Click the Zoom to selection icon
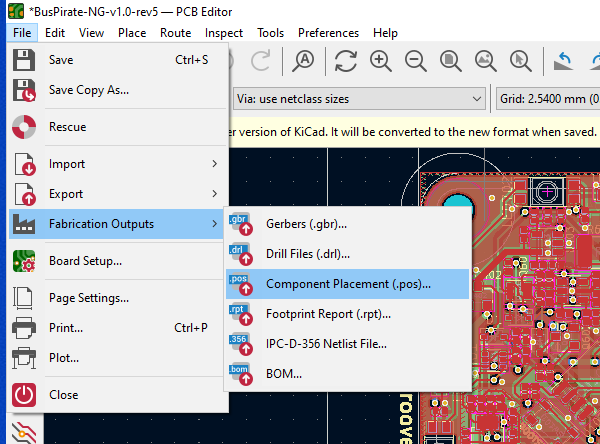 520,61
